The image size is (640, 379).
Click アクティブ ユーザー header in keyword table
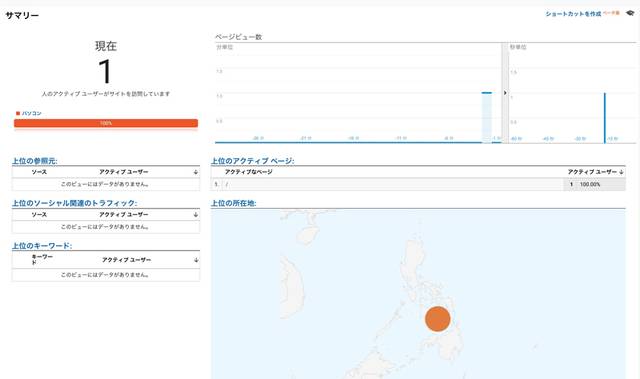127,260
